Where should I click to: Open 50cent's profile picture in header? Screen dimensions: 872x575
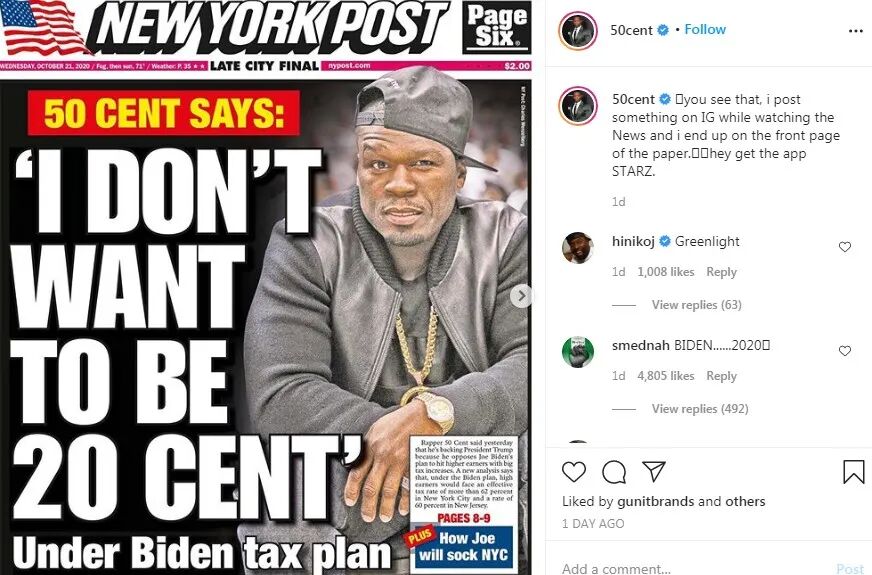[x=578, y=30]
